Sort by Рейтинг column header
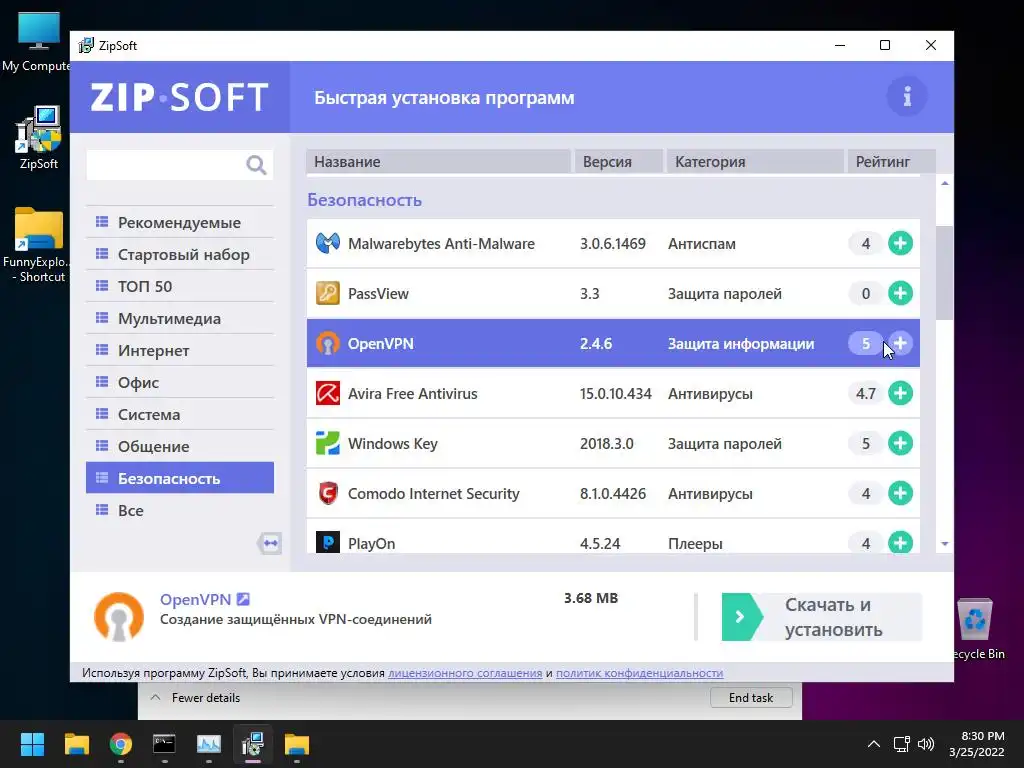Viewport: 1024px width, 768px height. [x=891, y=161]
